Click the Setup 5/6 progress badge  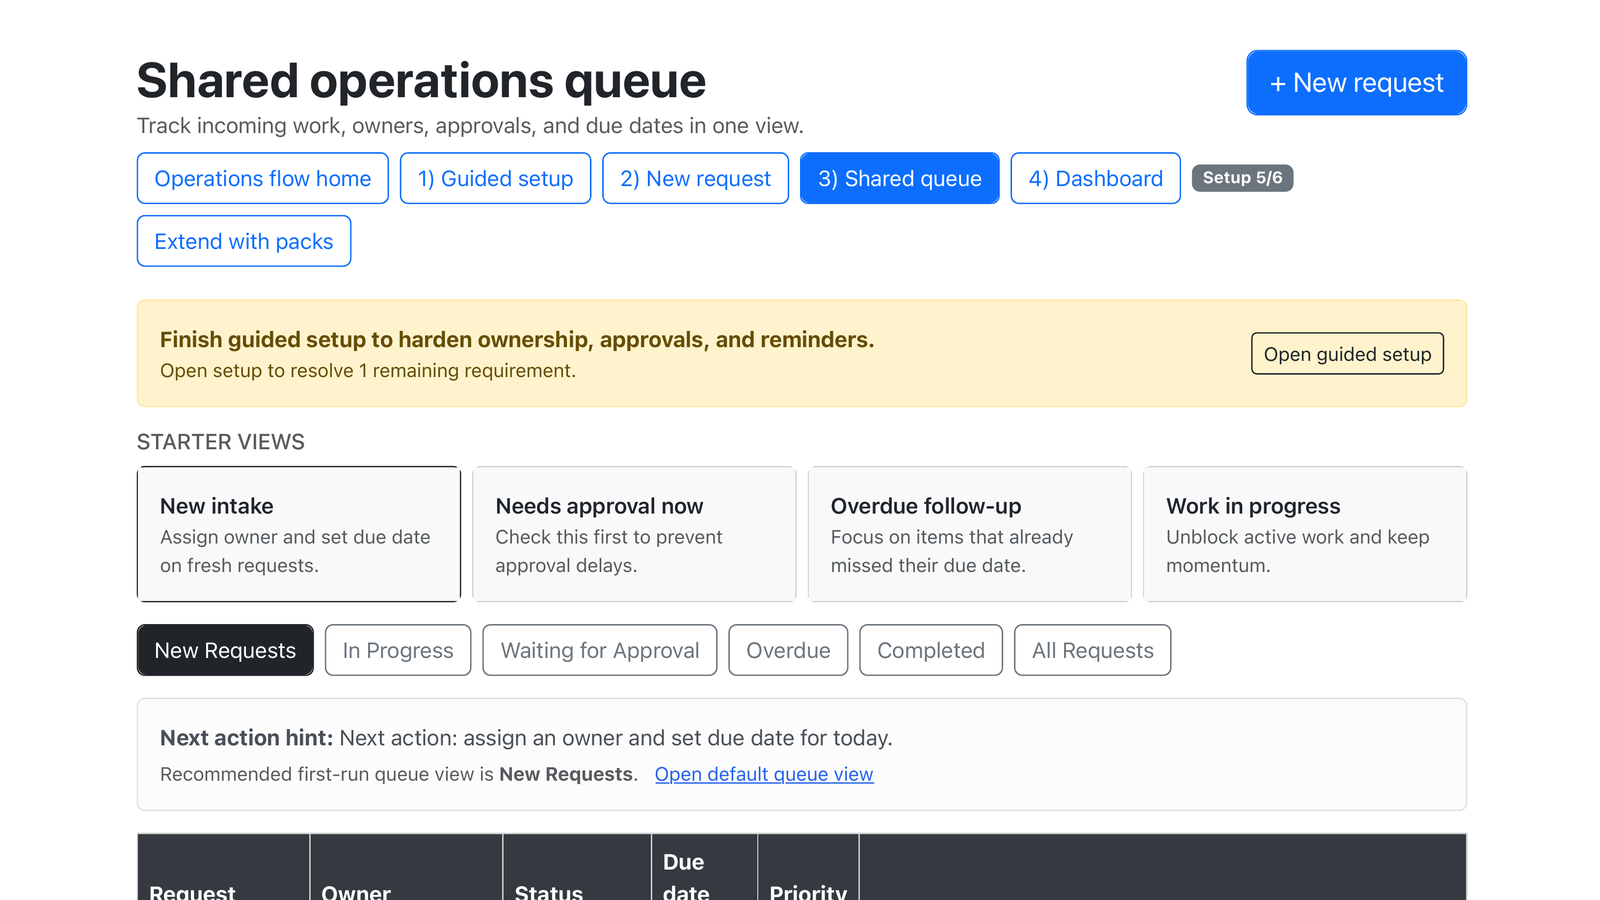[x=1242, y=178]
